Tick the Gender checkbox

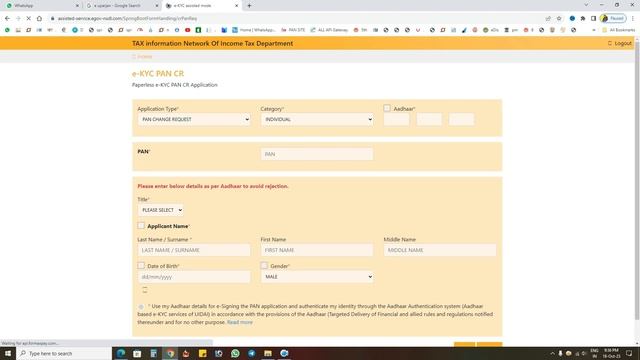(264, 265)
